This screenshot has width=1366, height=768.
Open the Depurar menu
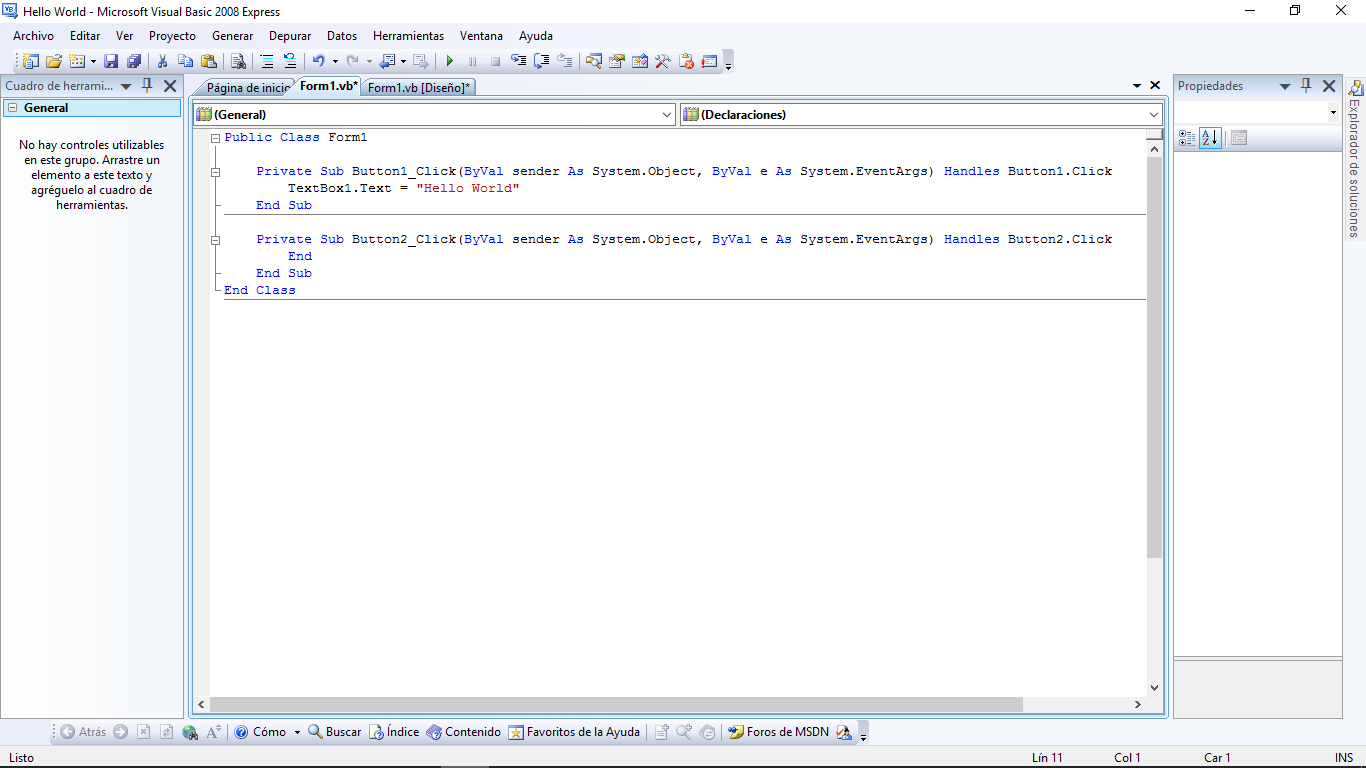pos(290,36)
